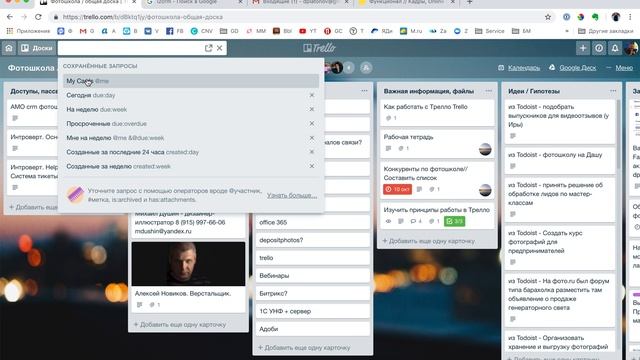This screenshot has width=640, height=360.
Task: Create new item with the plus icon
Action: coord(583,48)
